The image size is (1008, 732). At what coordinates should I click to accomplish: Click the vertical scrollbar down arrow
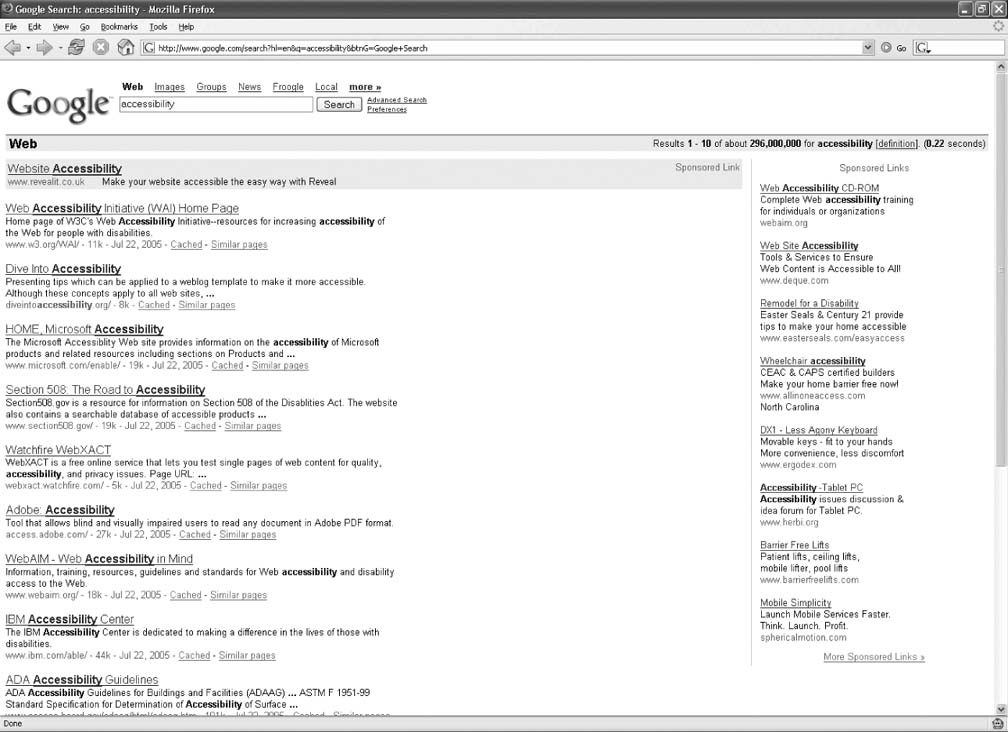click(1001, 709)
